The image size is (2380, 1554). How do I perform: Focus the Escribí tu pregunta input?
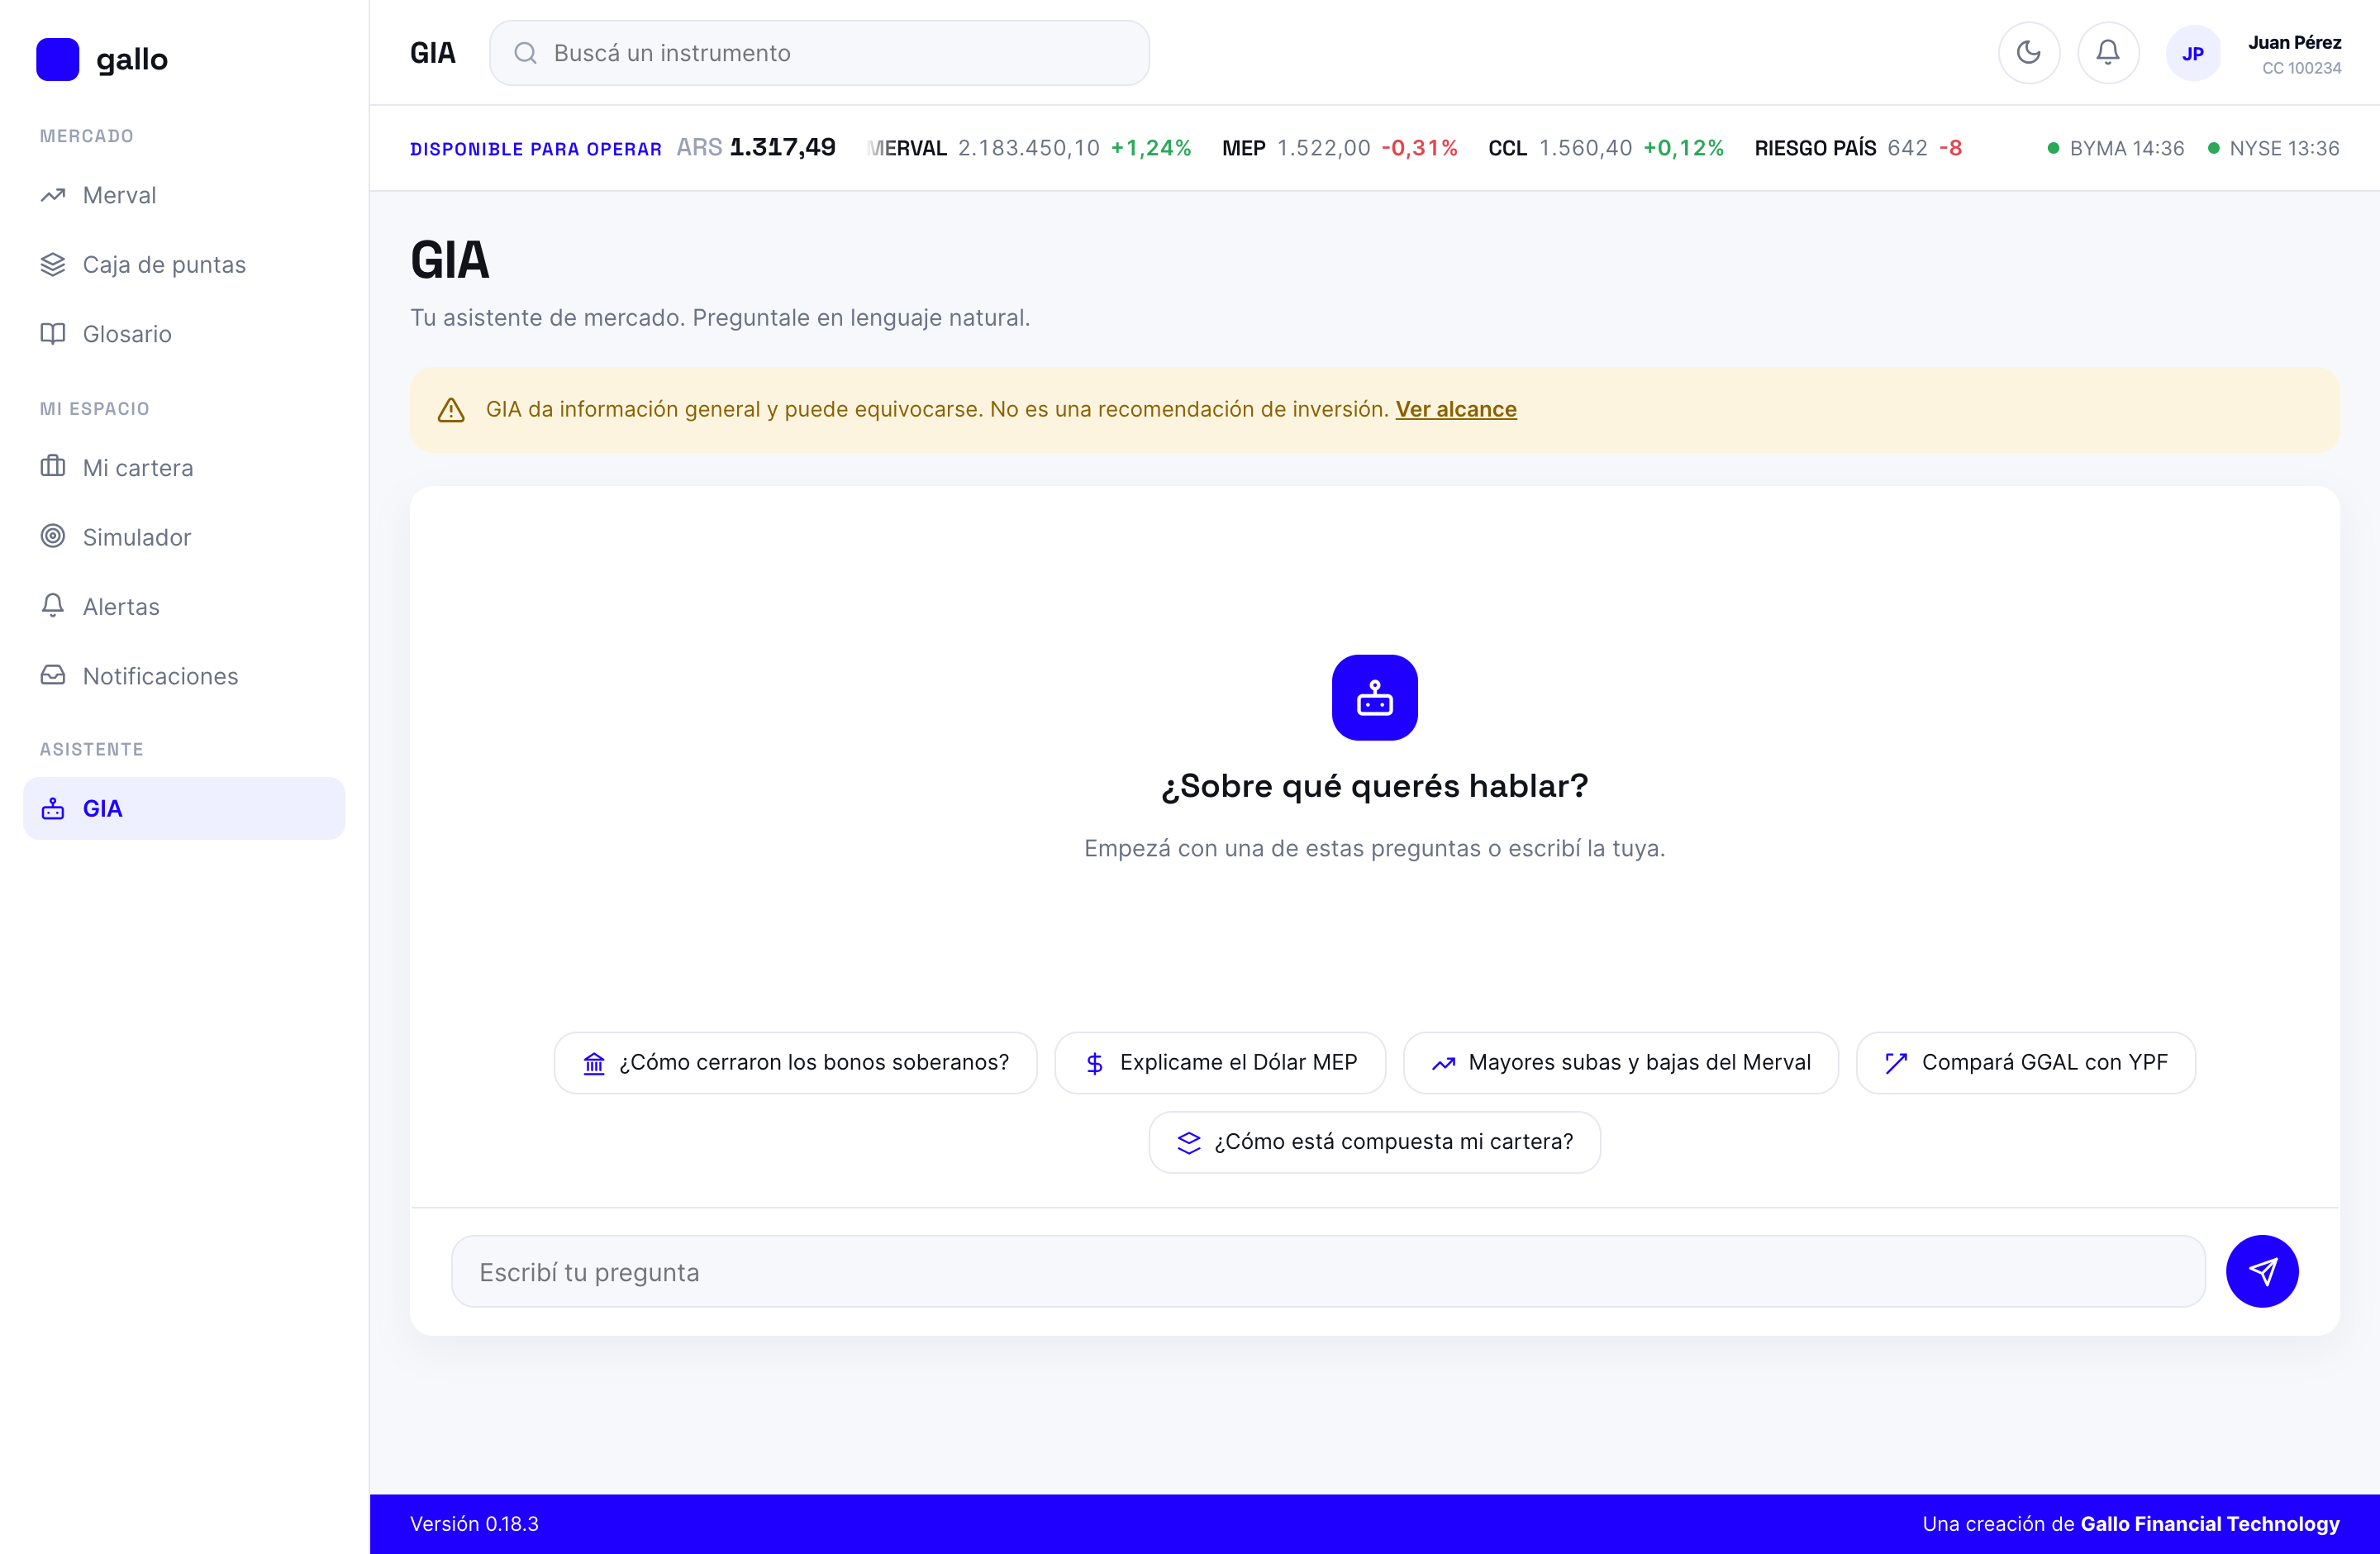tap(1328, 1271)
